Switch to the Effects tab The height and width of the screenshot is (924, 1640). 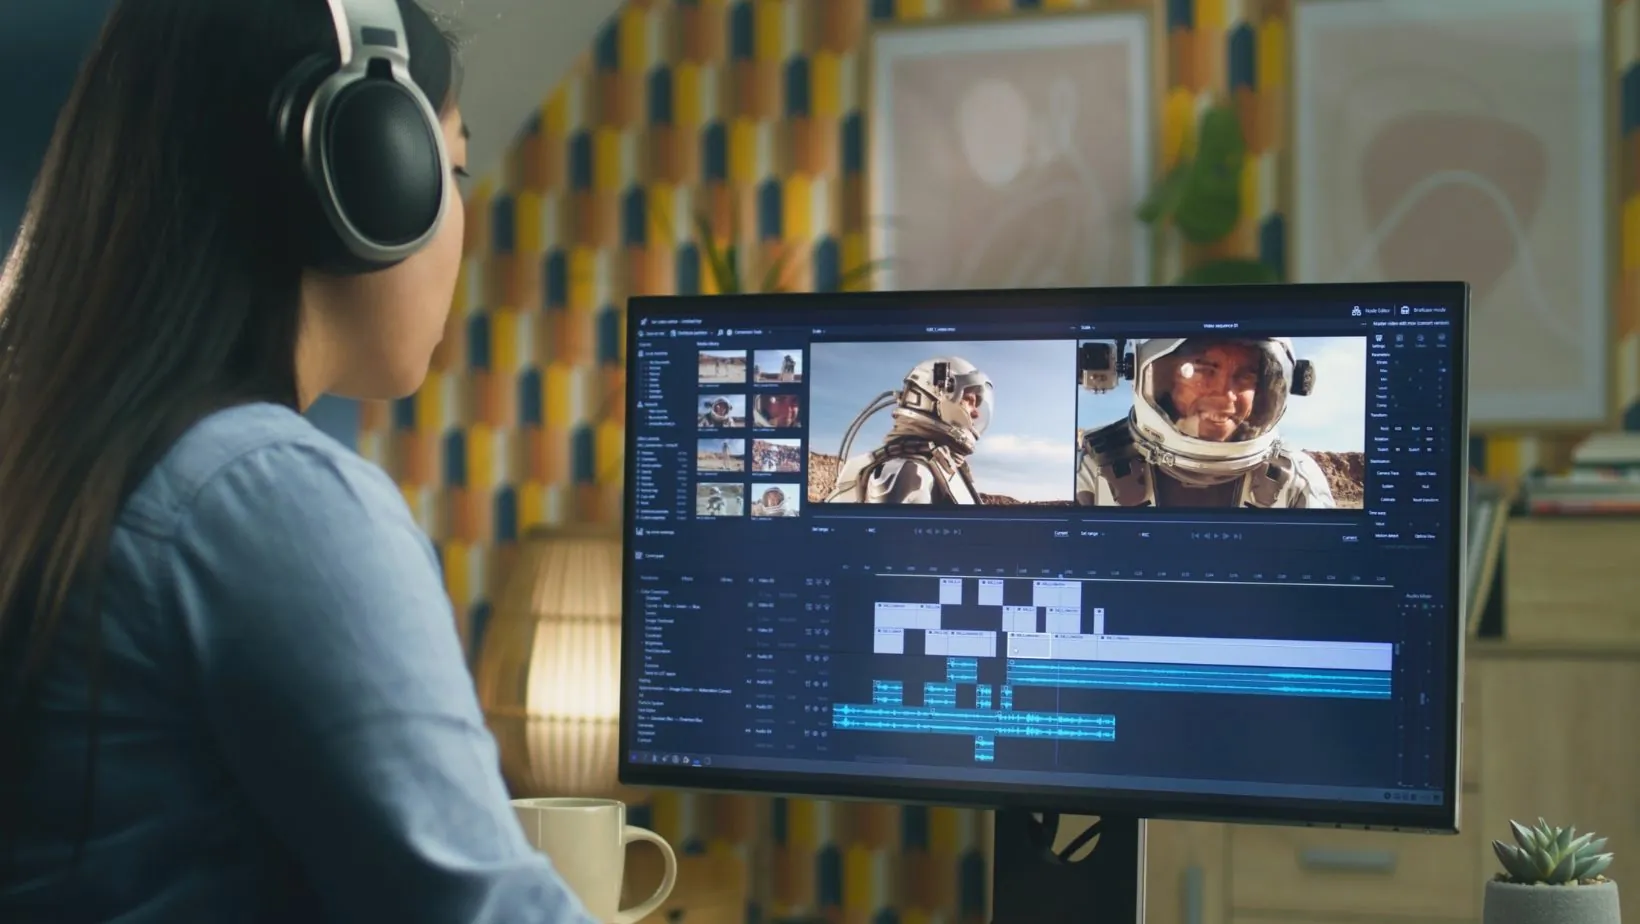point(687,579)
